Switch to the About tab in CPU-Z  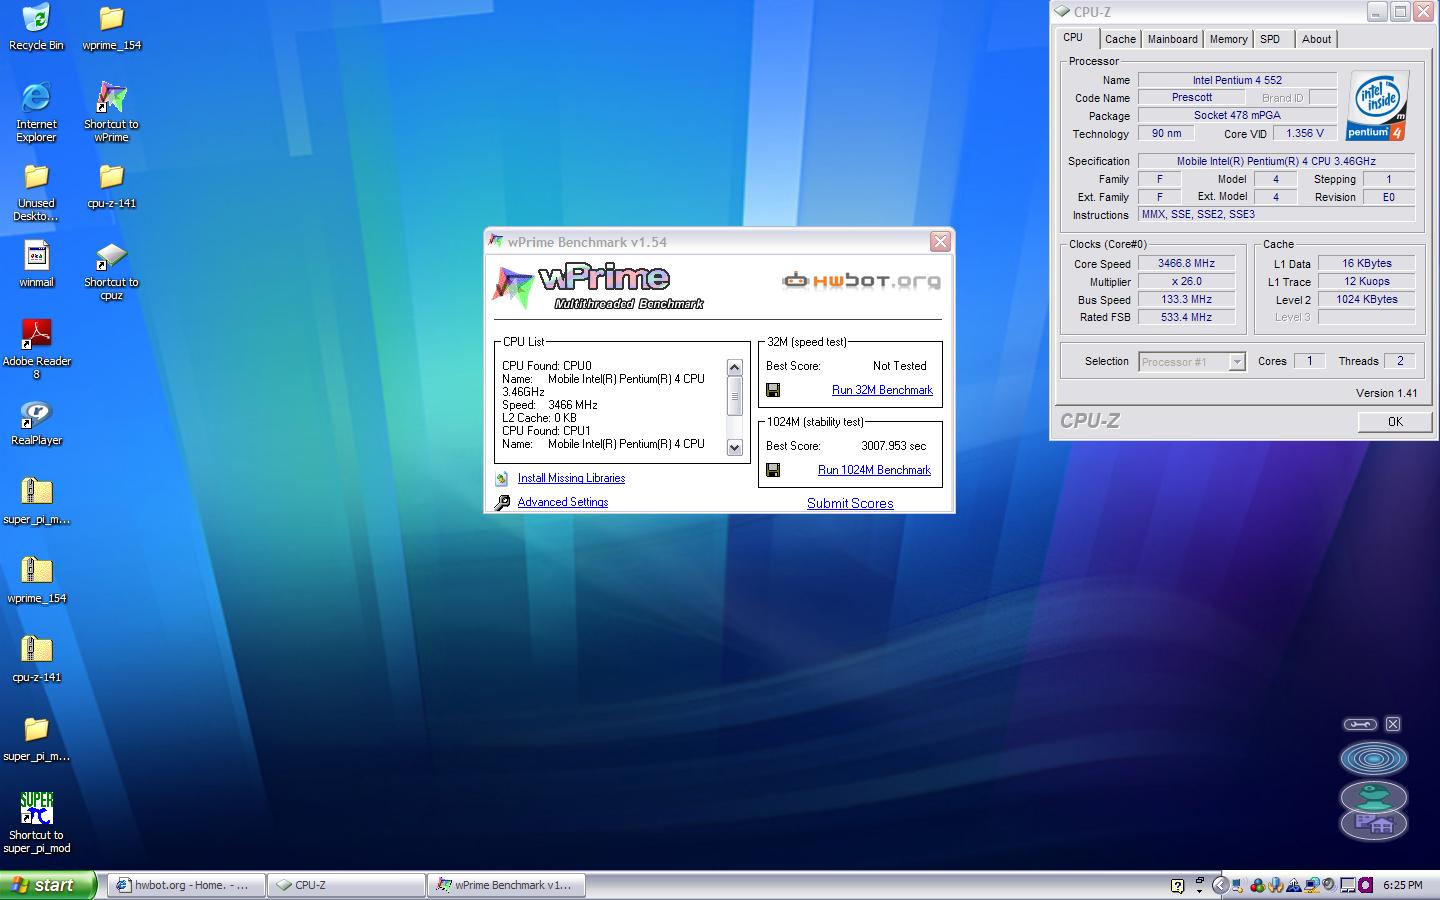[x=1316, y=39]
